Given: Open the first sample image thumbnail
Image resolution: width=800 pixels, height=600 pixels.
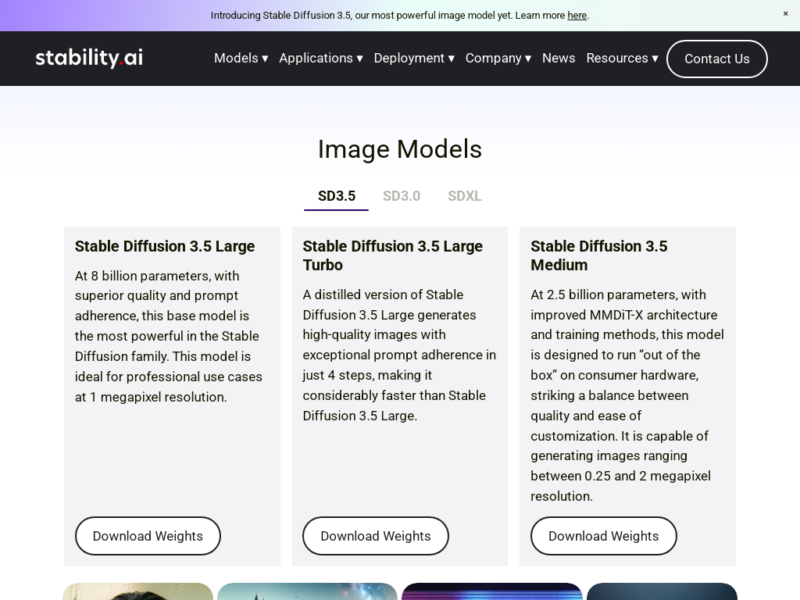Looking at the screenshot, I should [x=138, y=591].
